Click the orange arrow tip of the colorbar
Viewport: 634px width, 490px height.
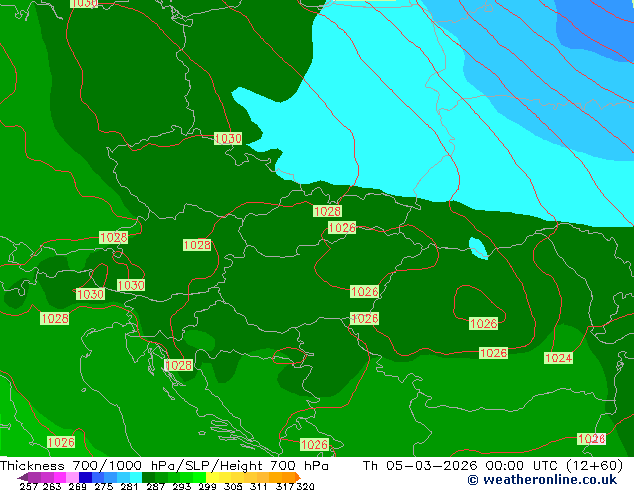coord(298,477)
